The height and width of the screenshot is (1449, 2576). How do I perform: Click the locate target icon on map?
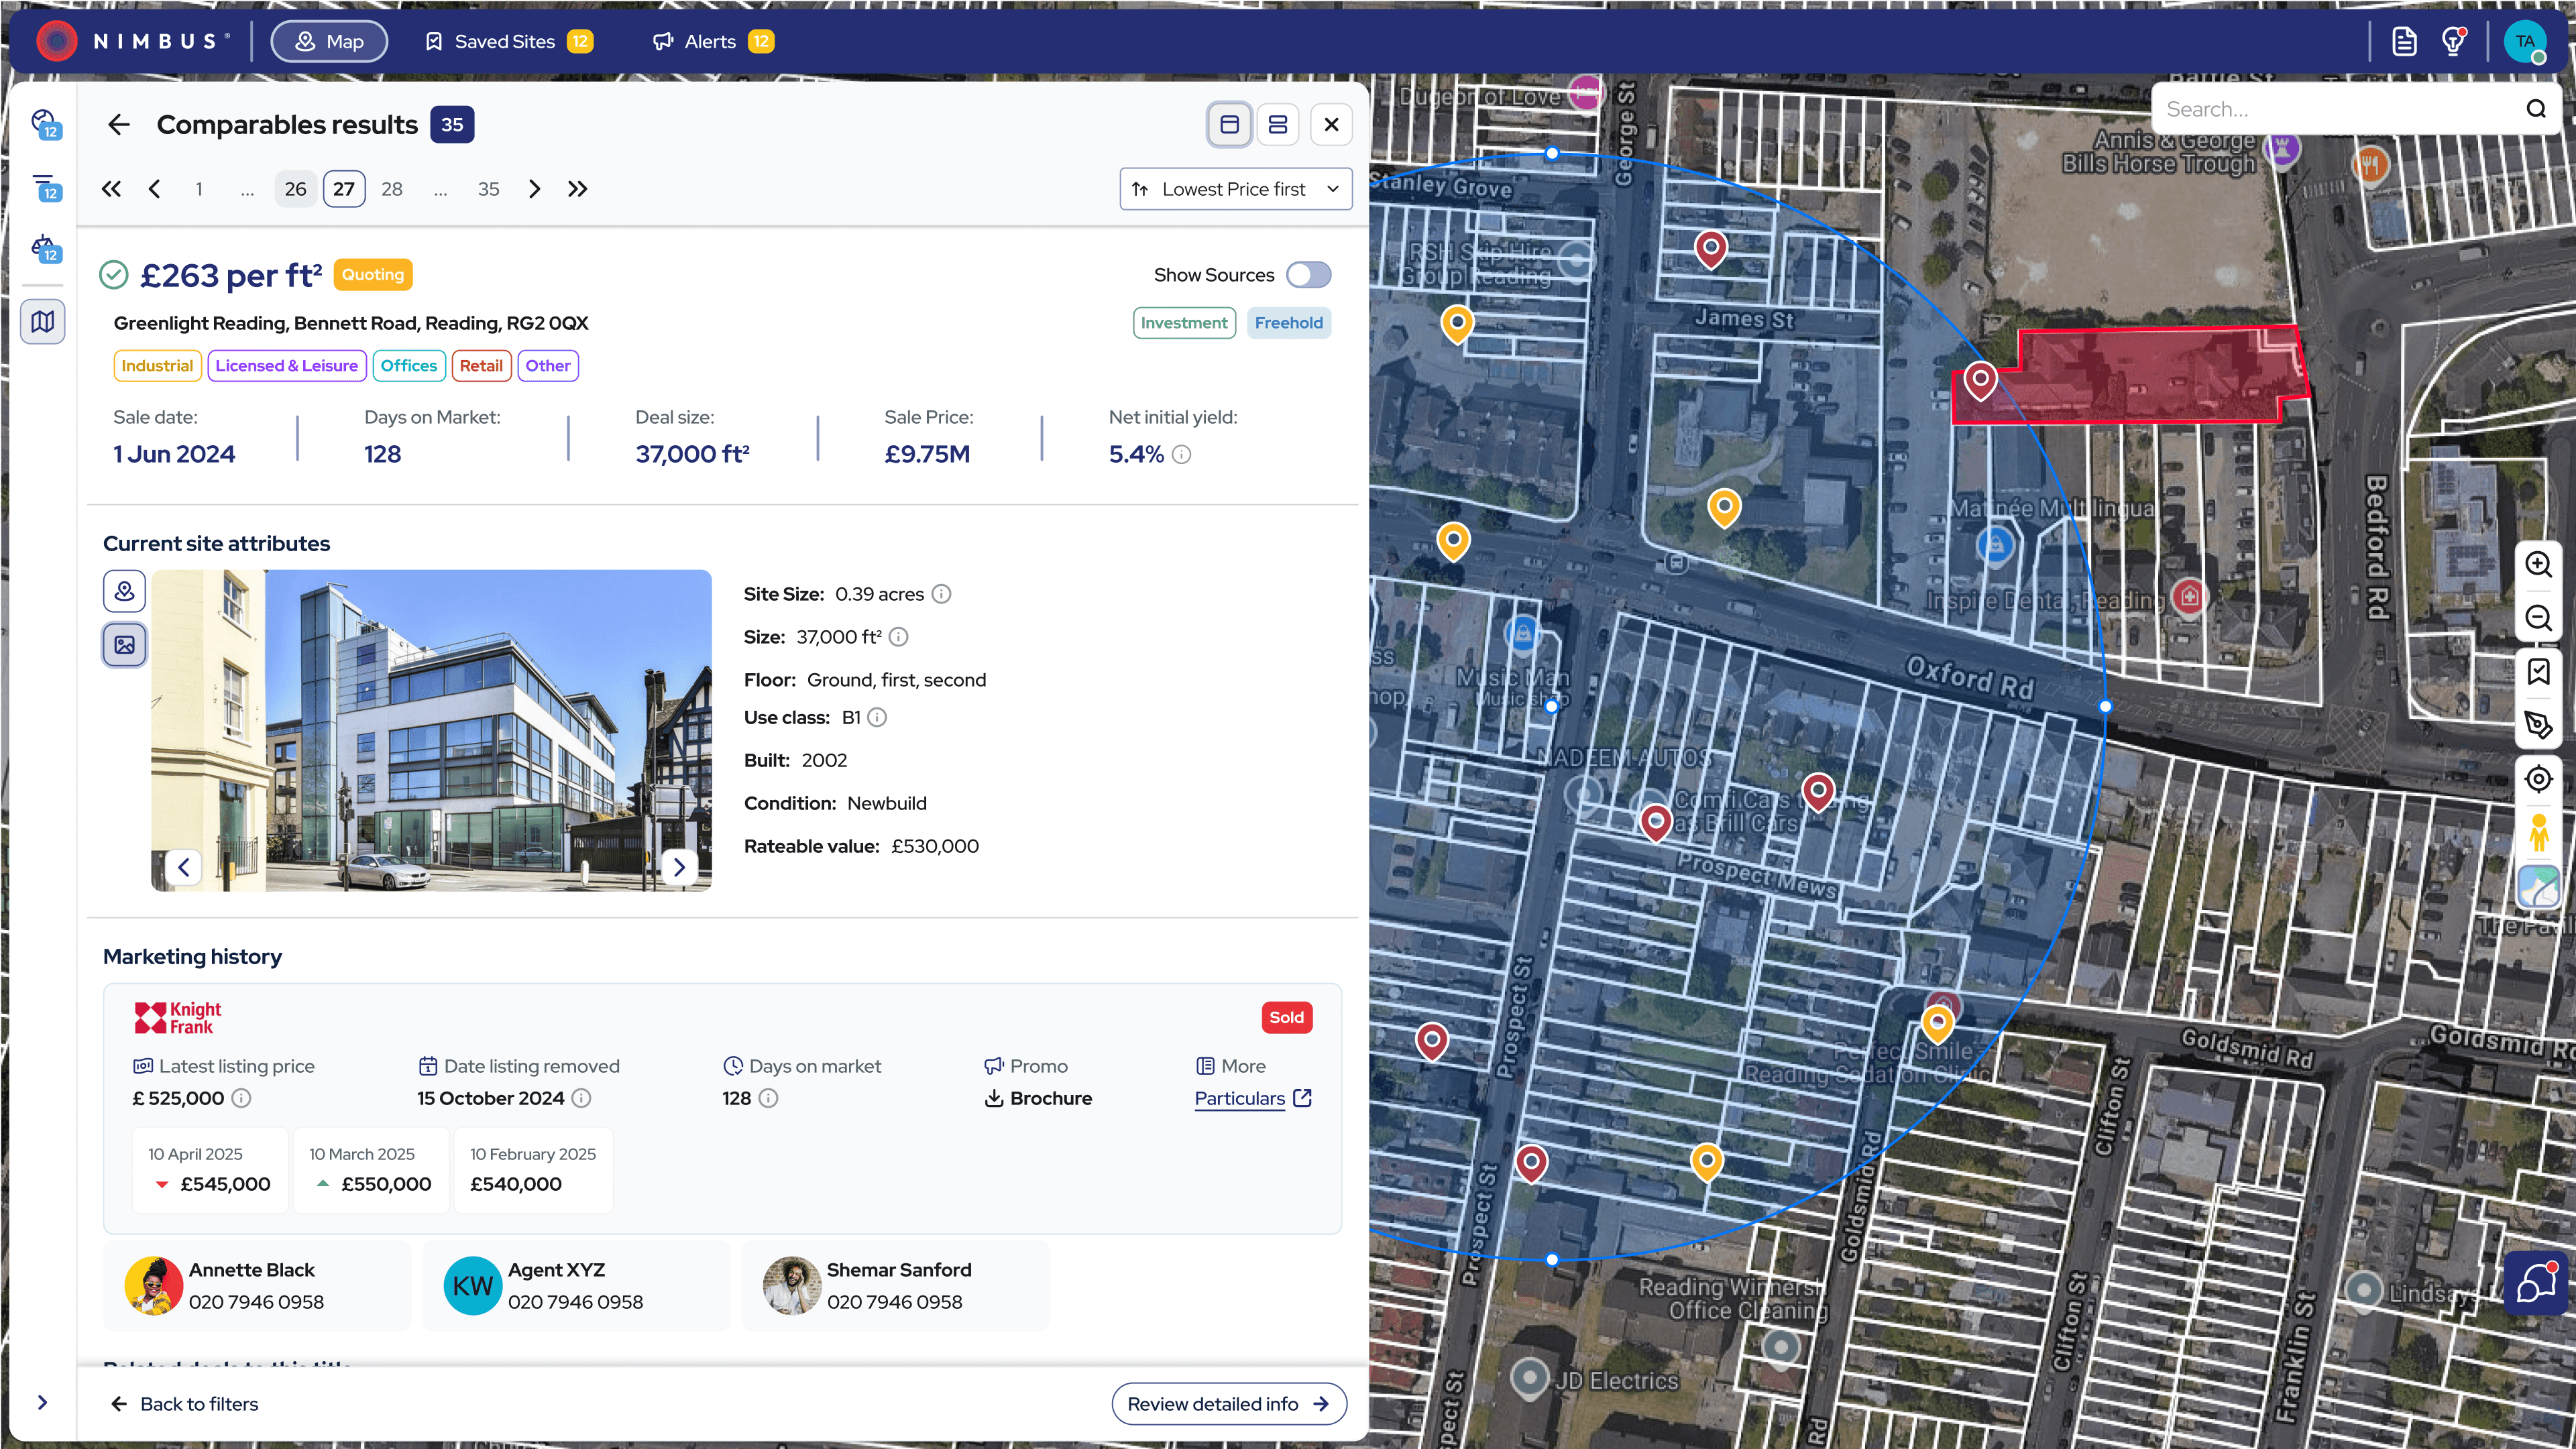2538,779
